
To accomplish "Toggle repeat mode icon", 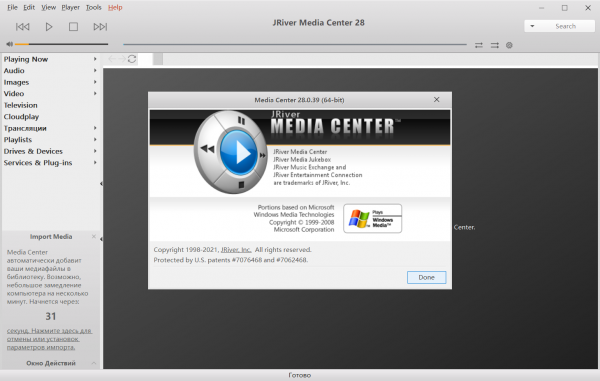I will click(479, 45).
